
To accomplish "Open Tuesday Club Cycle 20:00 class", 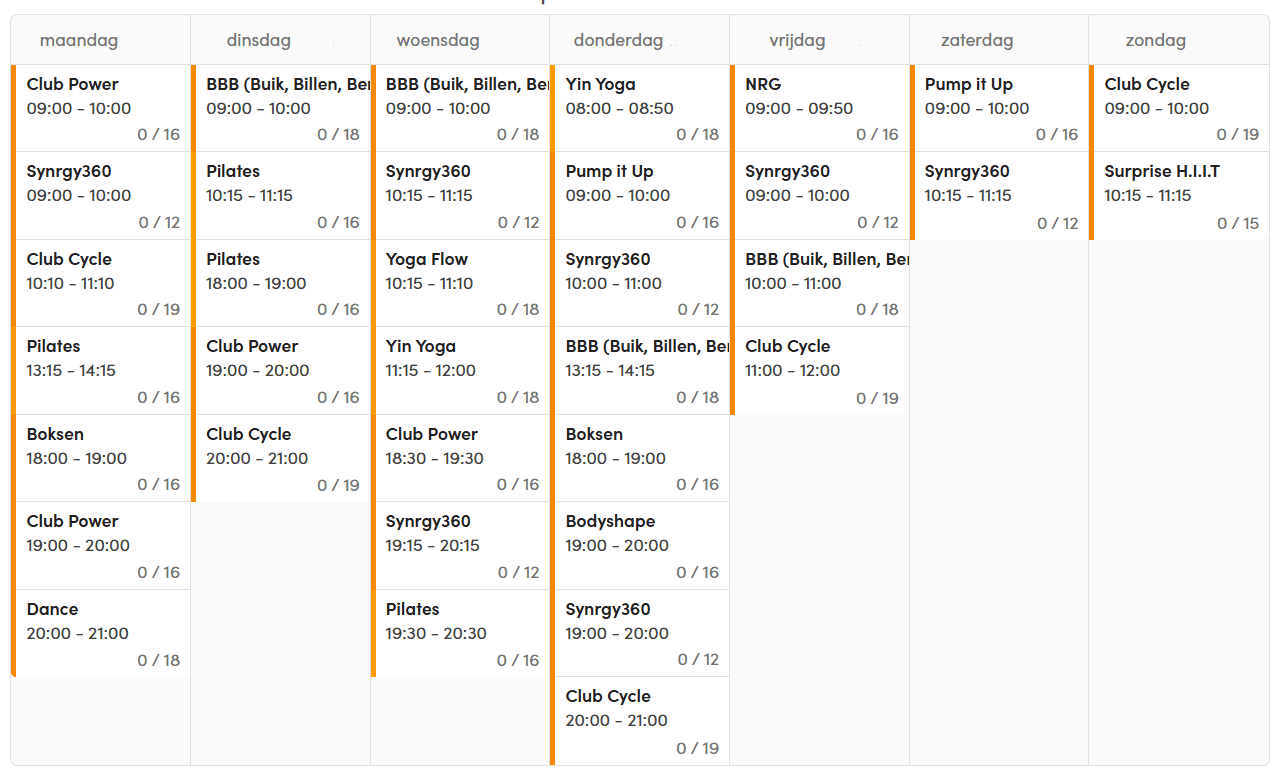I will pyautogui.click(x=282, y=458).
